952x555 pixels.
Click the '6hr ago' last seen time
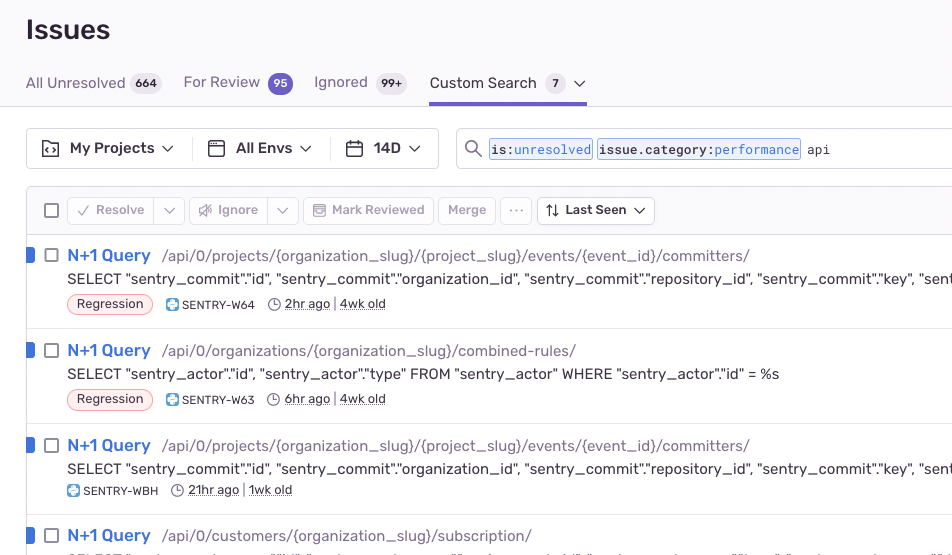click(x=307, y=399)
